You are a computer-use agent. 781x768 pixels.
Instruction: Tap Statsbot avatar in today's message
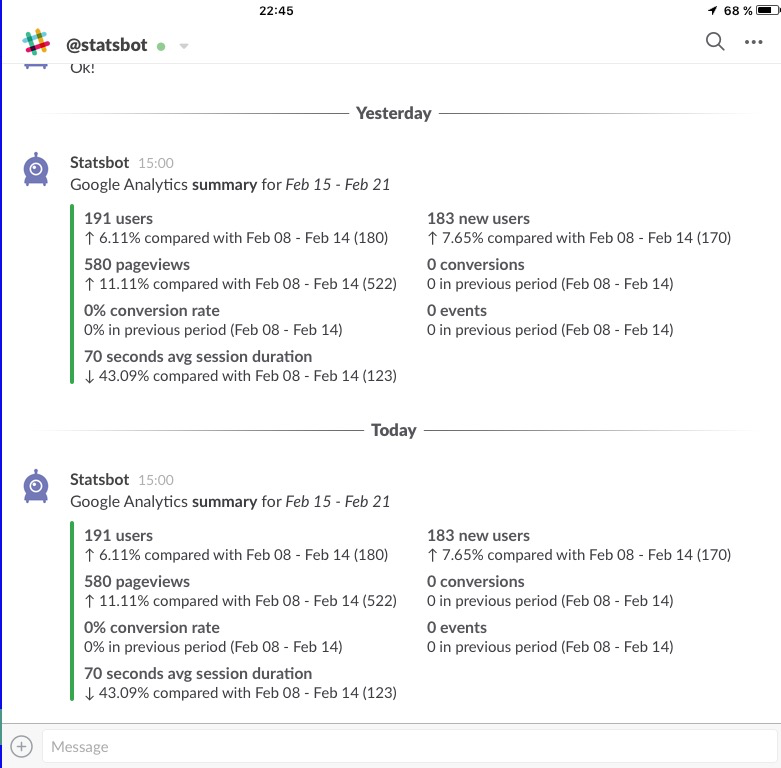[x=36, y=486]
